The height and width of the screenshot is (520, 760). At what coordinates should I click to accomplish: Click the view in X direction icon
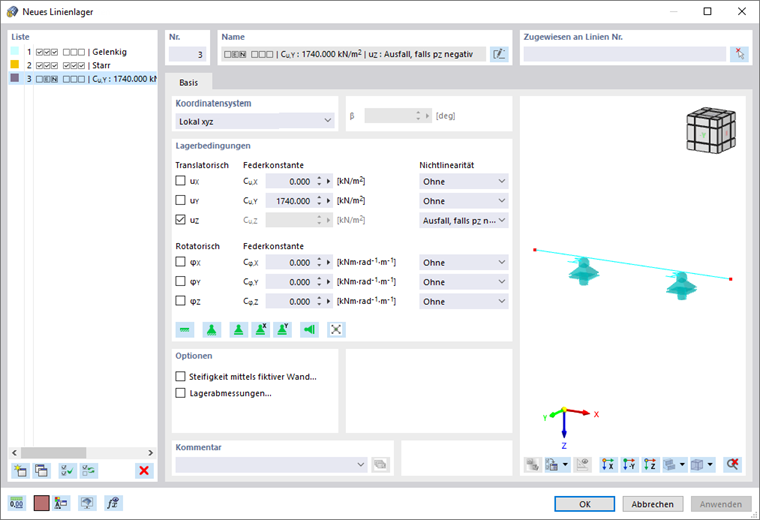click(x=608, y=465)
